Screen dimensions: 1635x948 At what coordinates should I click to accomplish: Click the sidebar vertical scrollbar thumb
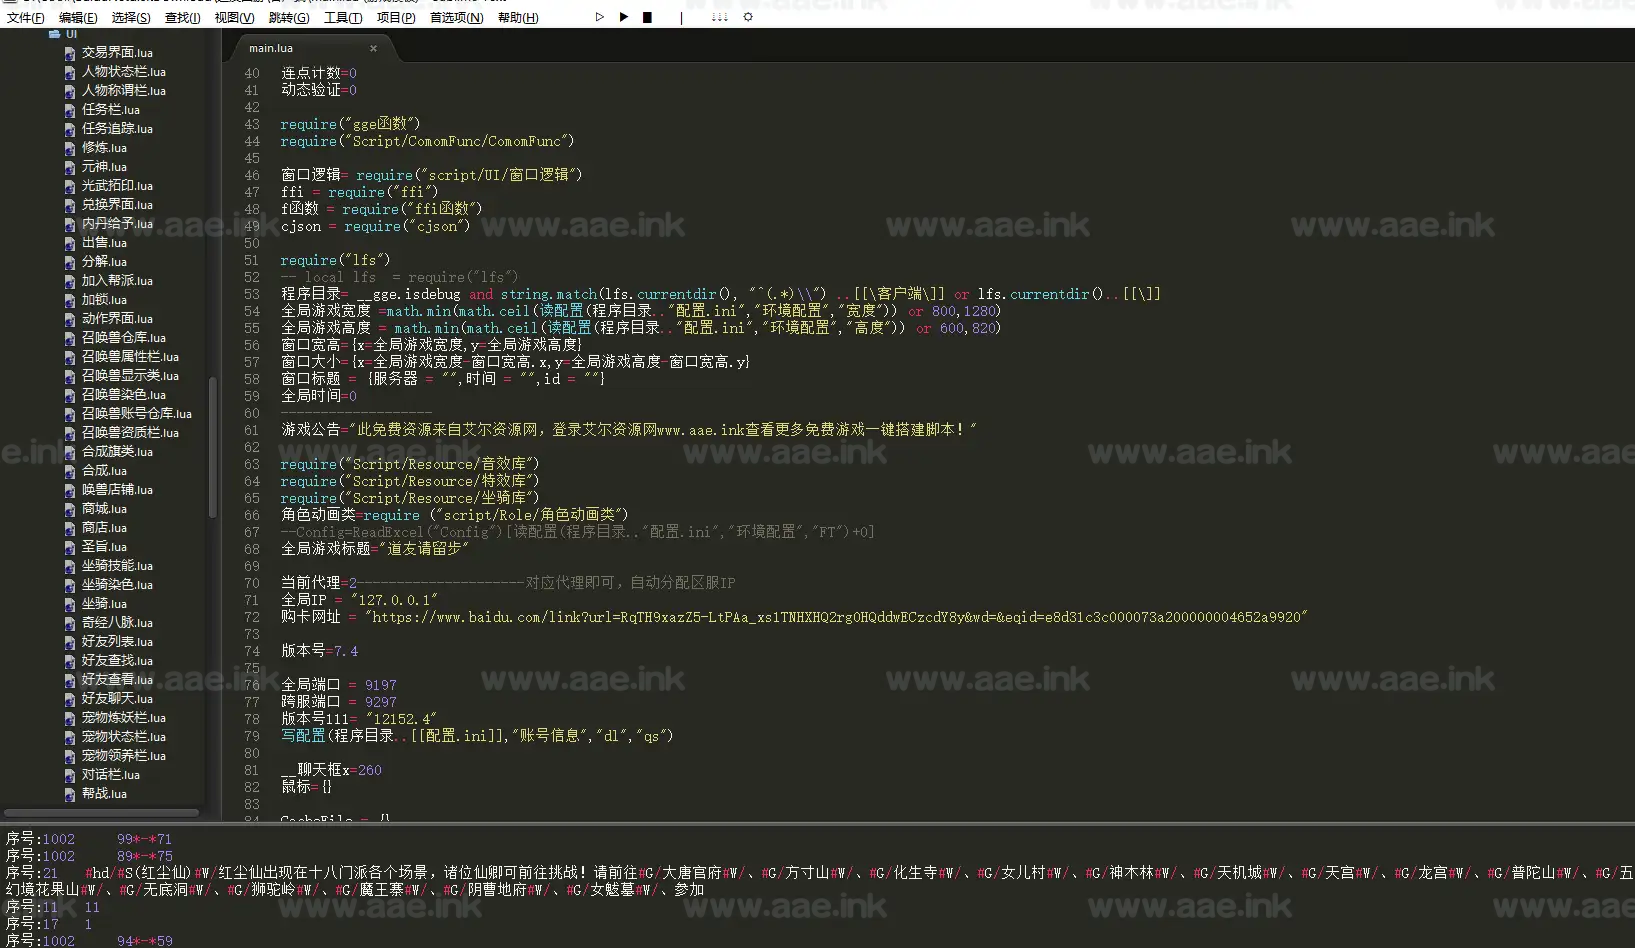pos(212,447)
